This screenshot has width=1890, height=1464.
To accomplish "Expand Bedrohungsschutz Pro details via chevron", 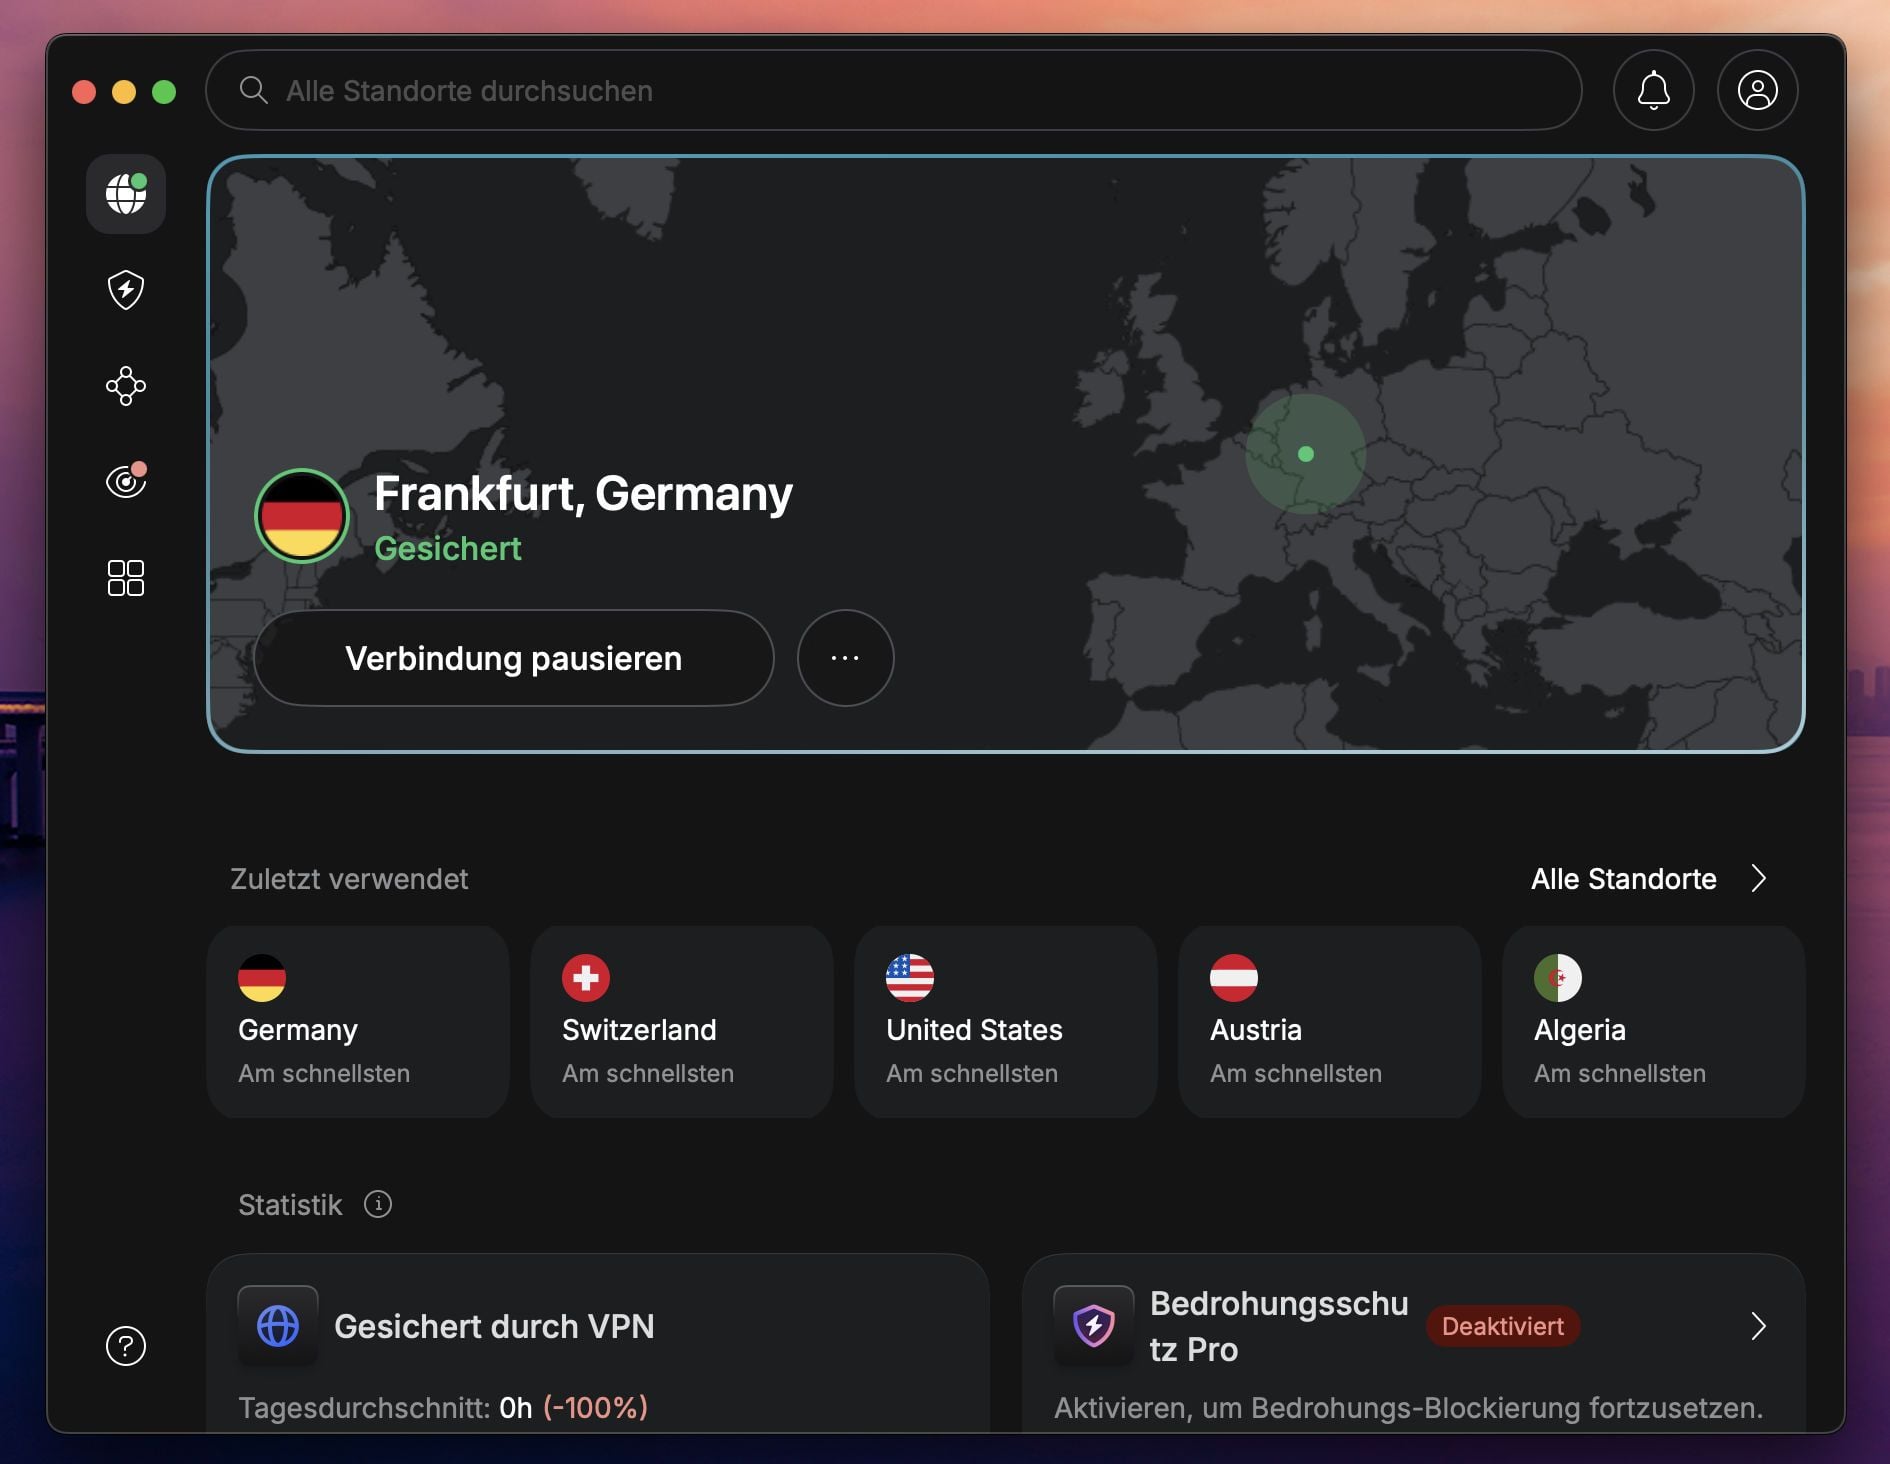I will coord(1759,1326).
